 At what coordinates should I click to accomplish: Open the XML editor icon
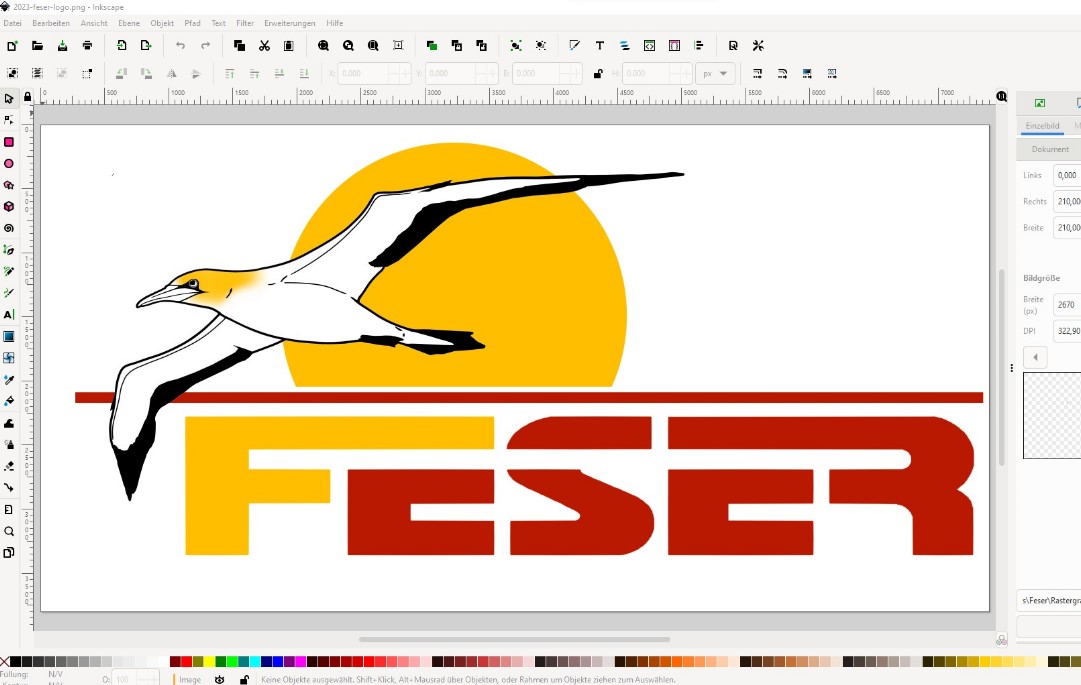tap(649, 45)
